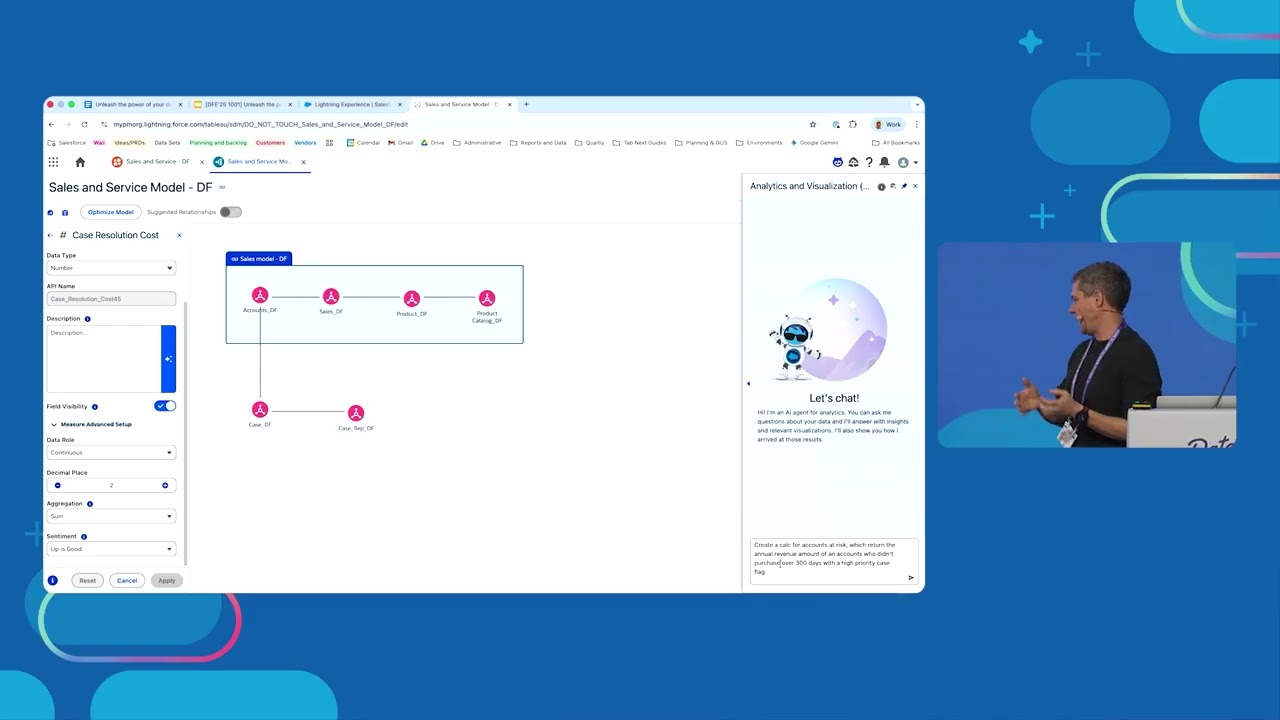Click the Reset button
This screenshot has width=1280, height=720.
point(87,580)
